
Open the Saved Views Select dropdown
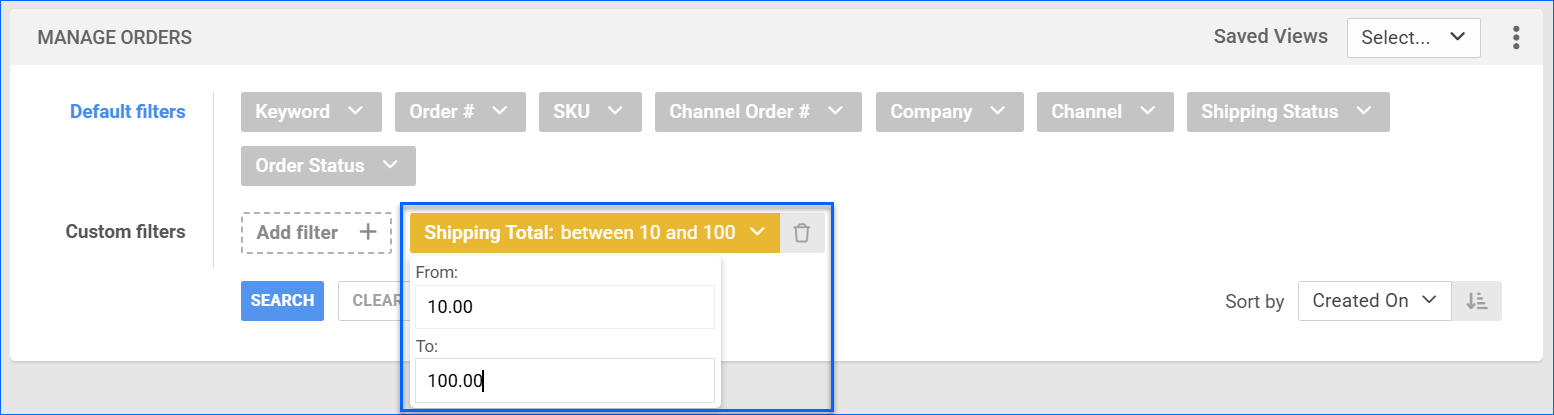[x=1412, y=38]
